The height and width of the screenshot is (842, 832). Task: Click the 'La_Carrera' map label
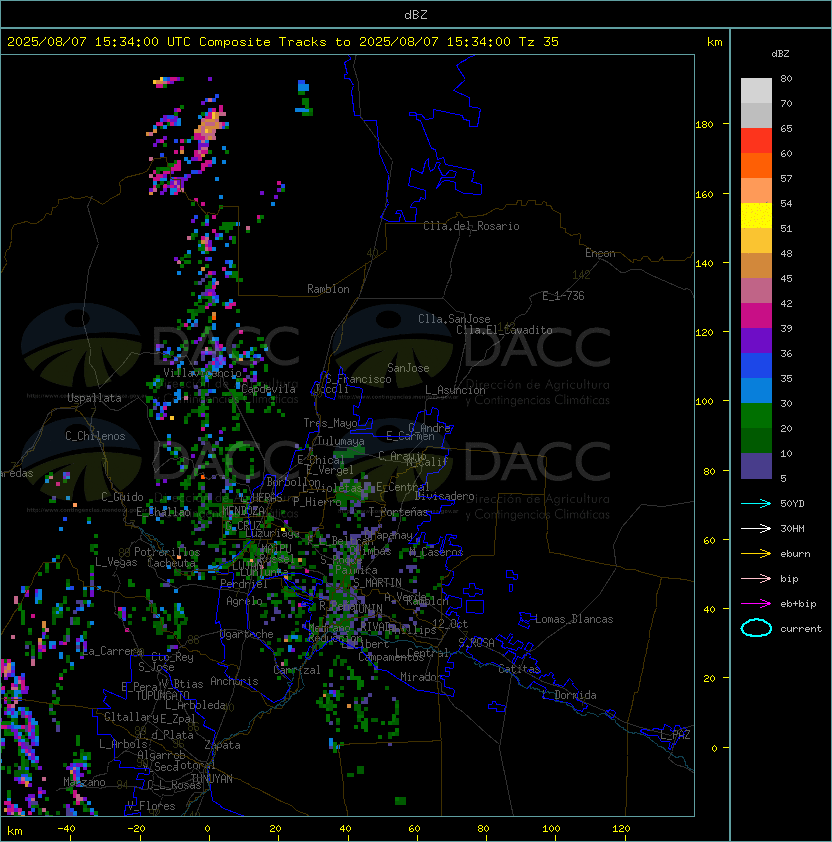click(x=113, y=651)
